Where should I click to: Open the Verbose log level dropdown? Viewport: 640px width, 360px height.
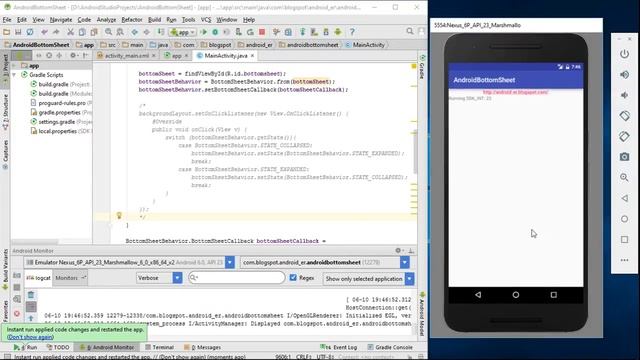(159, 278)
